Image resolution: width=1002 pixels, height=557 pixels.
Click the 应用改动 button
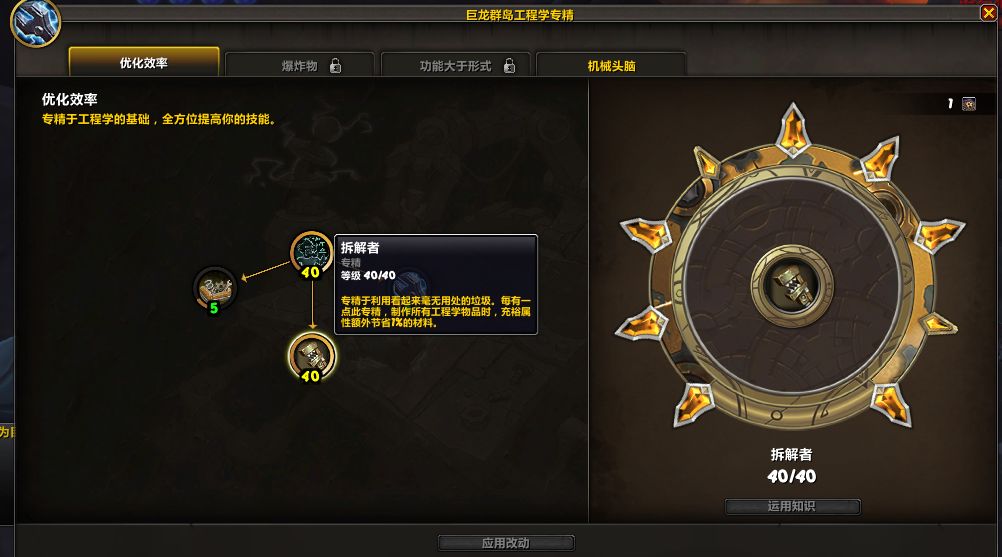pos(505,543)
